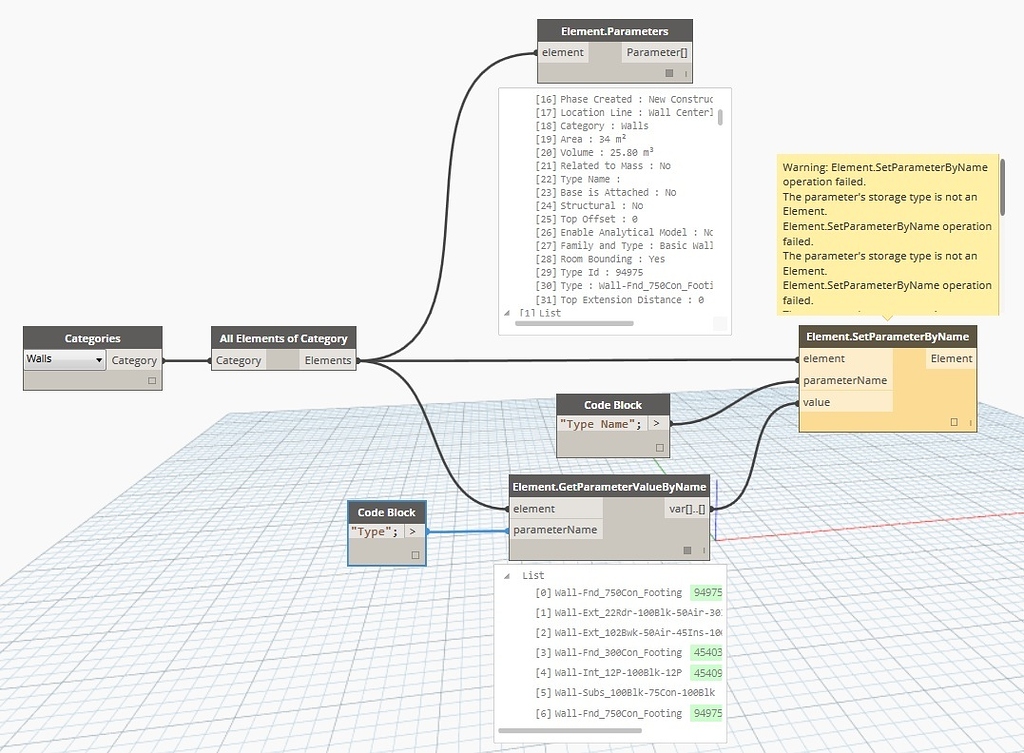The width and height of the screenshot is (1024, 753).
Task: Collapse the '[1] List' entry in Element.Parameters preview
Action: point(506,313)
